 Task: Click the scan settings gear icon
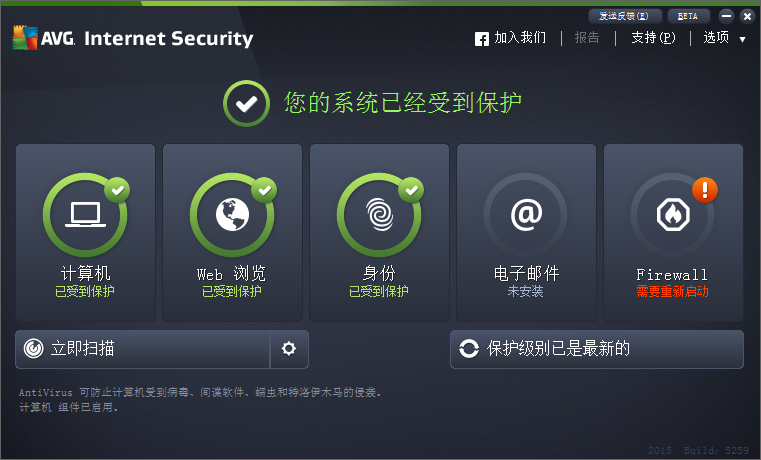[x=289, y=348]
